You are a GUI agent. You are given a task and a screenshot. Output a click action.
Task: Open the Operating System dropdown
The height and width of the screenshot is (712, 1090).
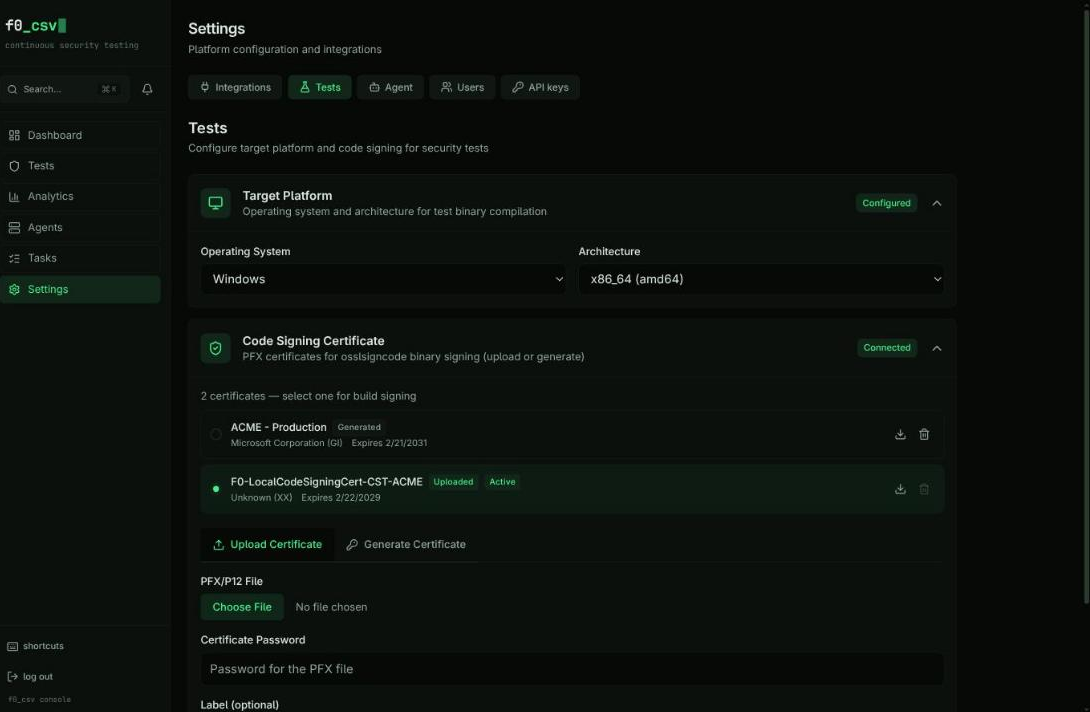[383, 279]
